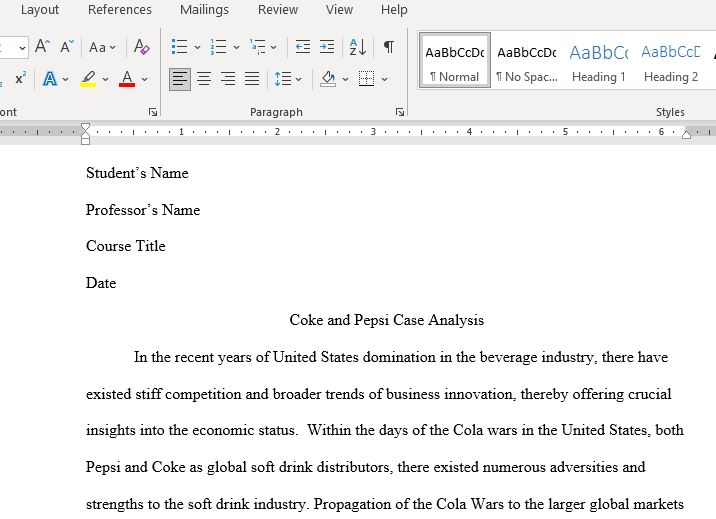716x519 pixels.
Task: Open the Bullets library dropdown arrow
Action: 197,47
